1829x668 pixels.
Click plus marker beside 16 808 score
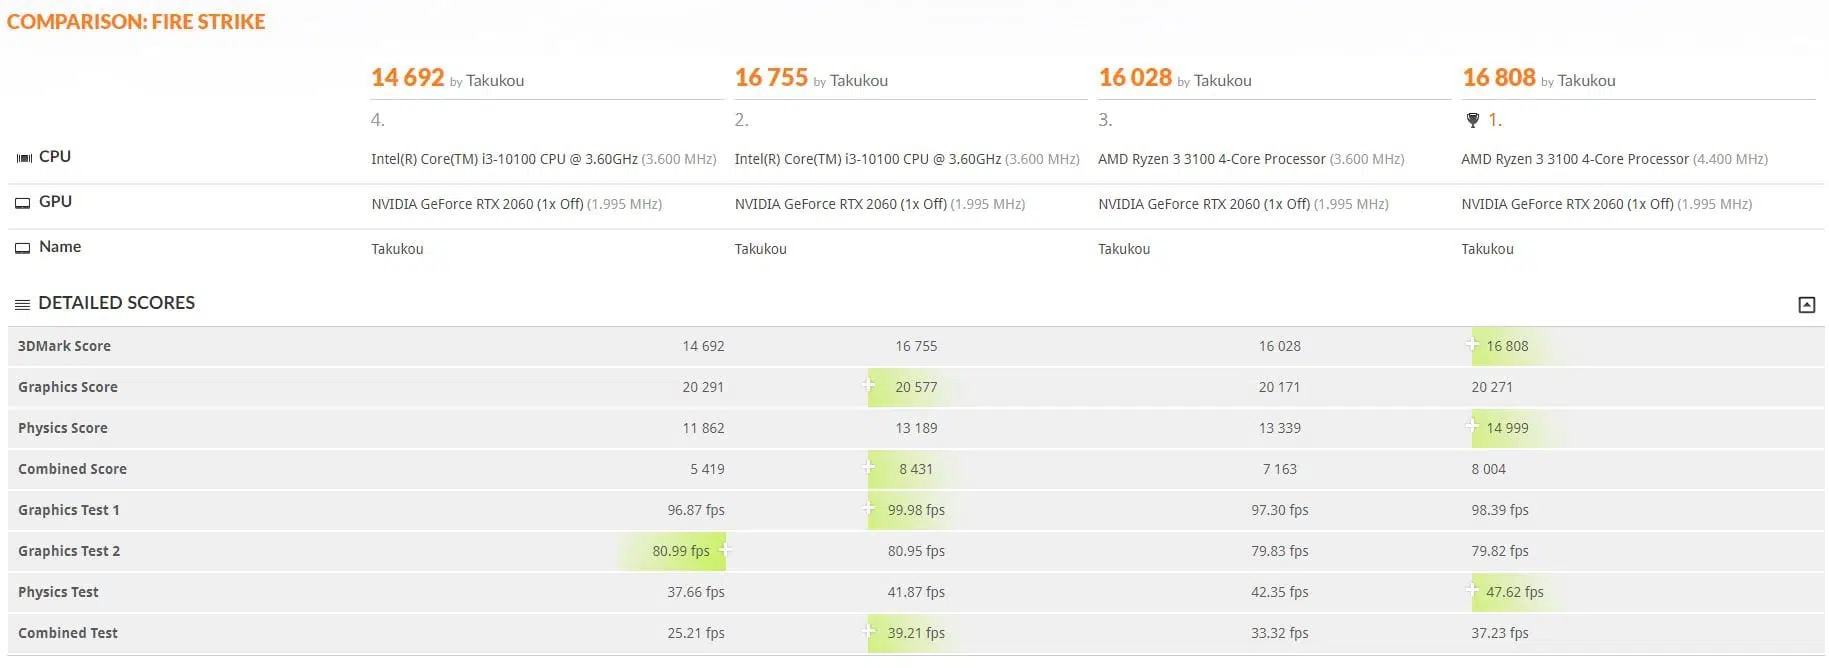coord(1472,344)
